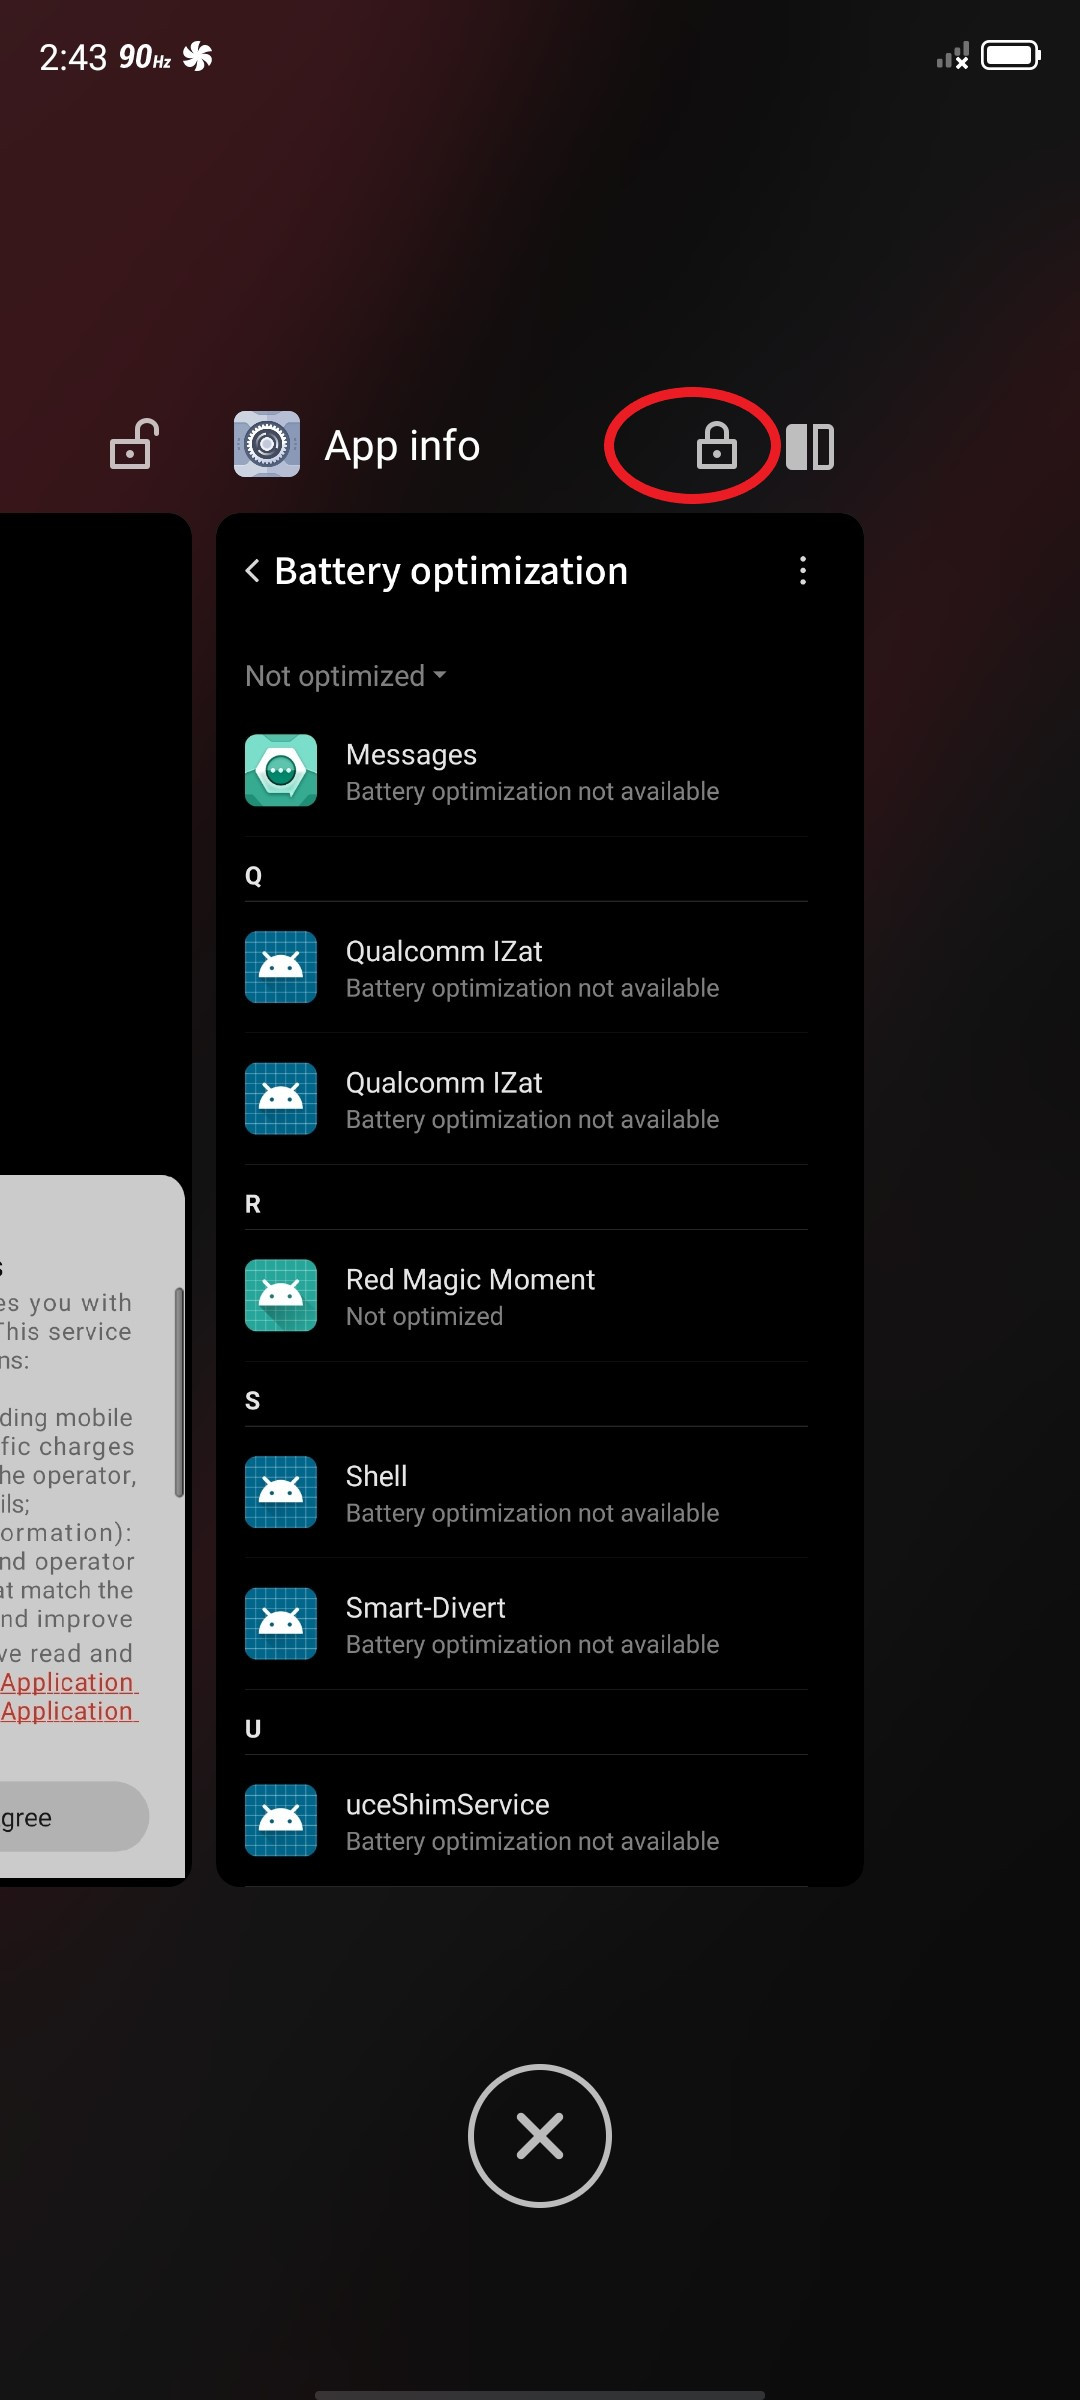The height and width of the screenshot is (2400, 1080).
Task: Tap the split-screen icon for App info
Action: coord(810,446)
